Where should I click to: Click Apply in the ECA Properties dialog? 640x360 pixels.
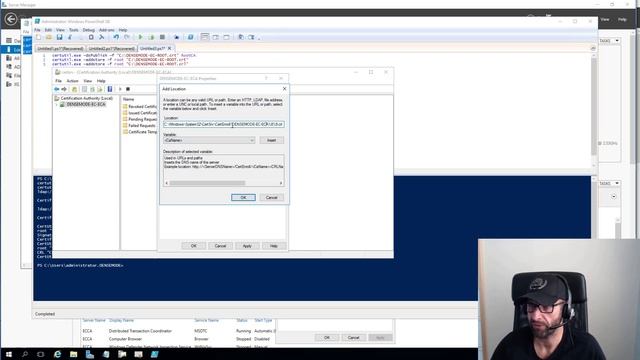[247, 246]
